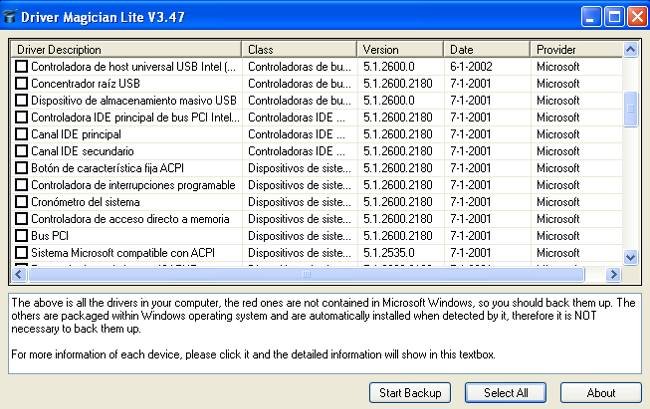The image size is (650, 409).
Task: Maximize the Driver Magician Lite window
Action: [614, 17]
